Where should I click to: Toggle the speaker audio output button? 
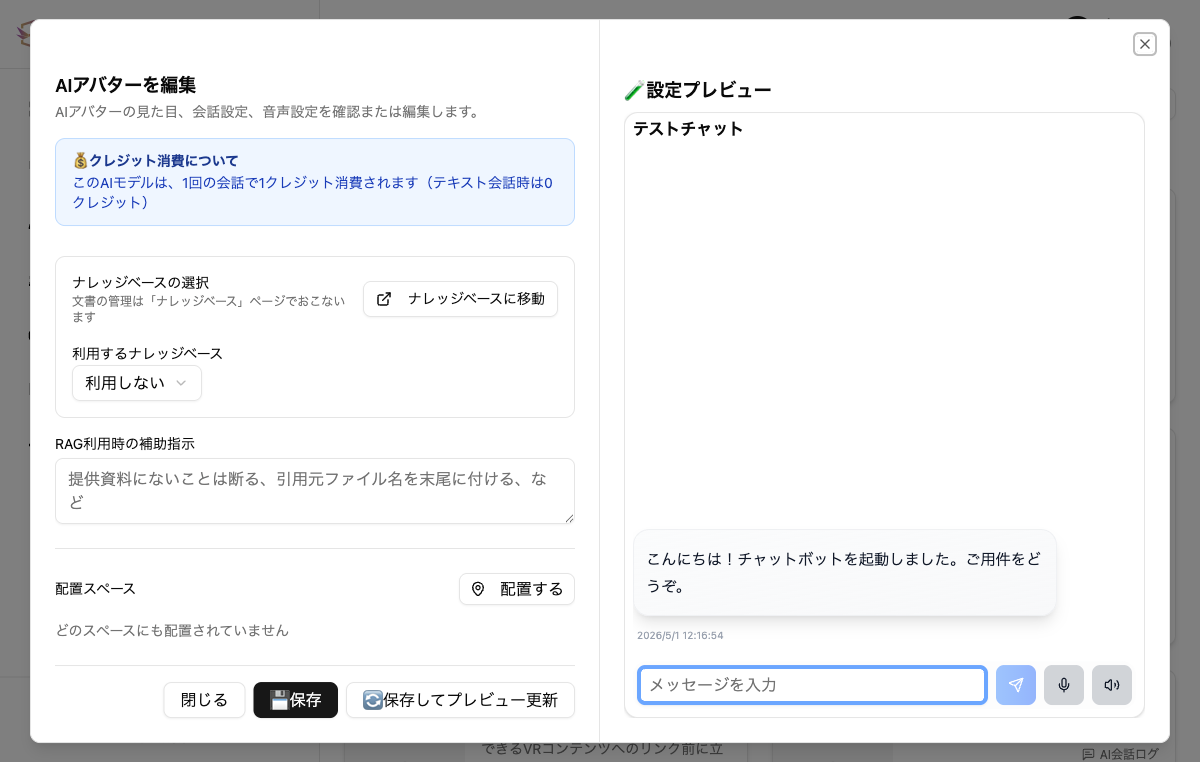1112,685
